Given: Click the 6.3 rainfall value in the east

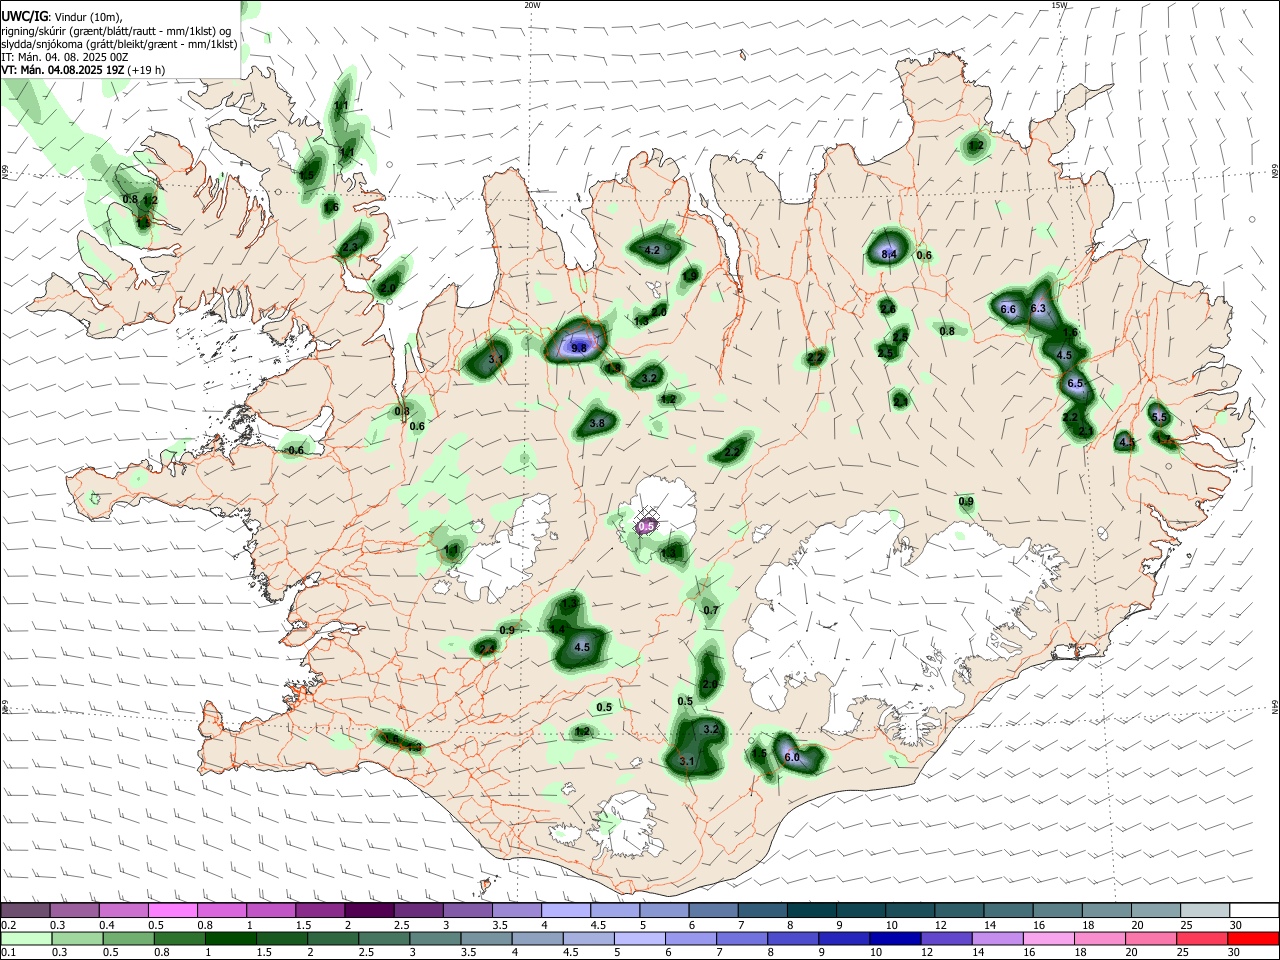Looking at the screenshot, I should 1038,308.
